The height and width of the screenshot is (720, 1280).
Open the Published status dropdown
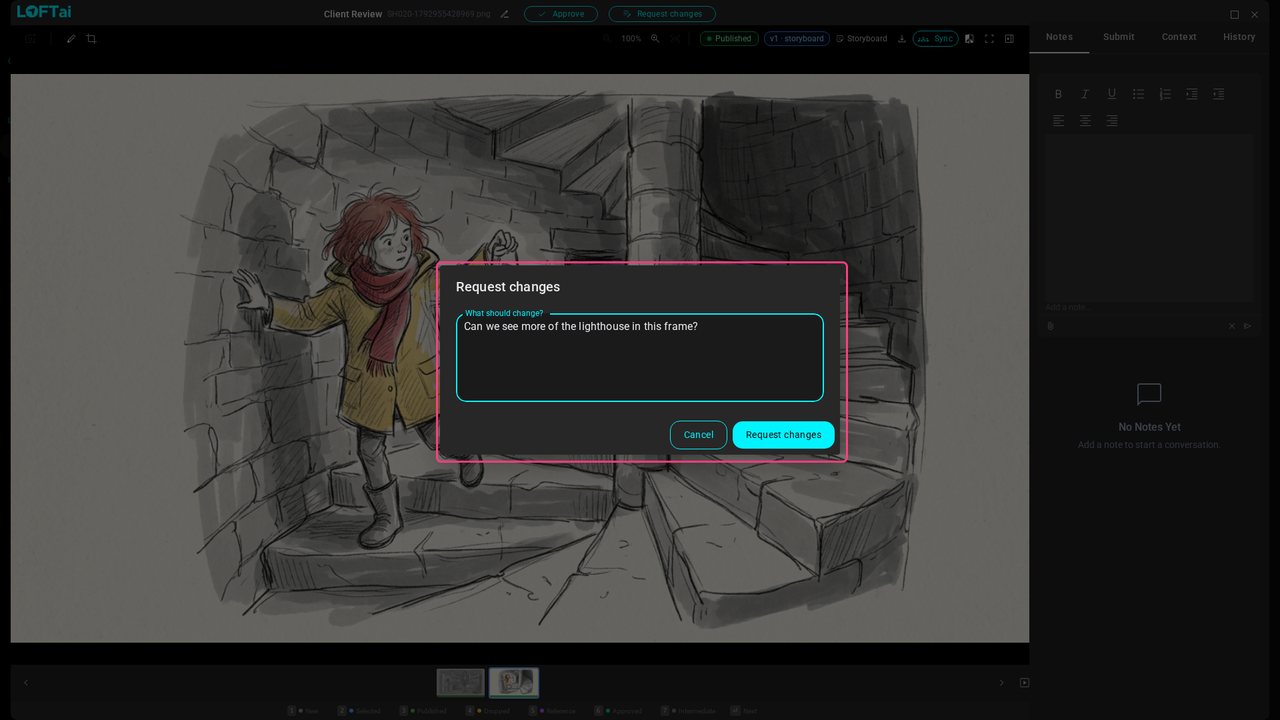tap(729, 39)
